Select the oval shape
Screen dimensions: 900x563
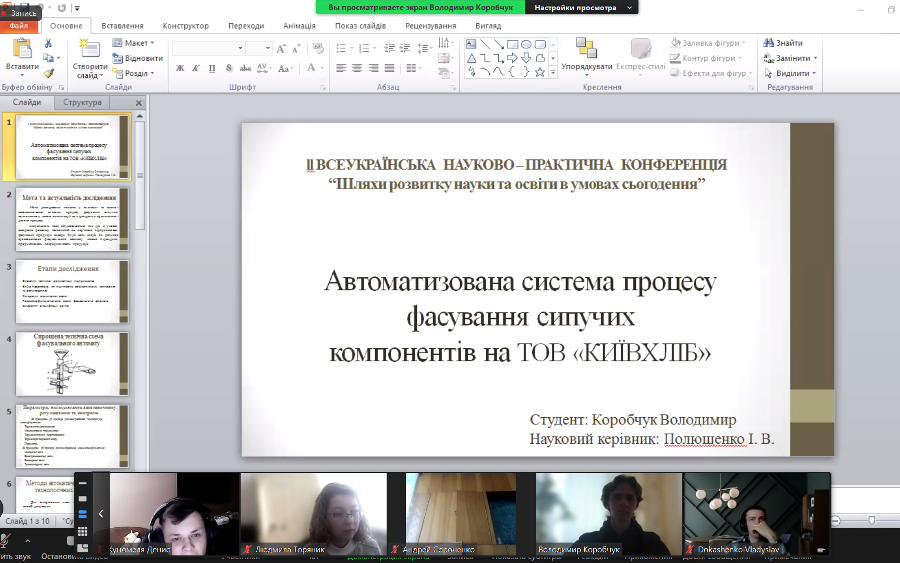click(526, 44)
